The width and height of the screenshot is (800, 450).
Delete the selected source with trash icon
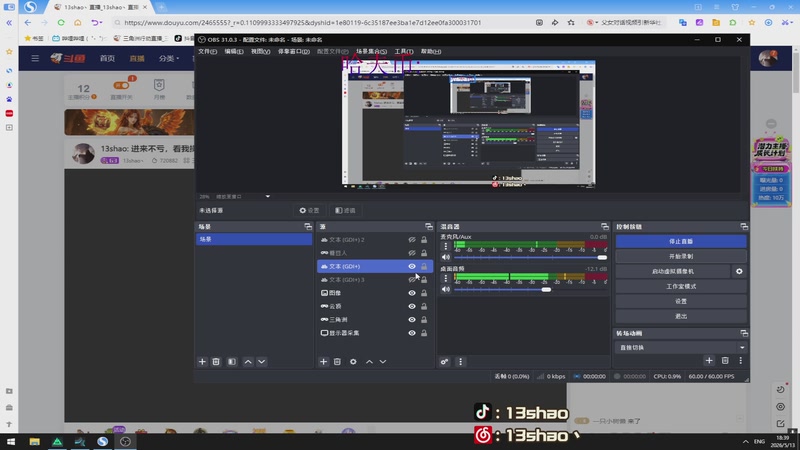coord(337,362)
